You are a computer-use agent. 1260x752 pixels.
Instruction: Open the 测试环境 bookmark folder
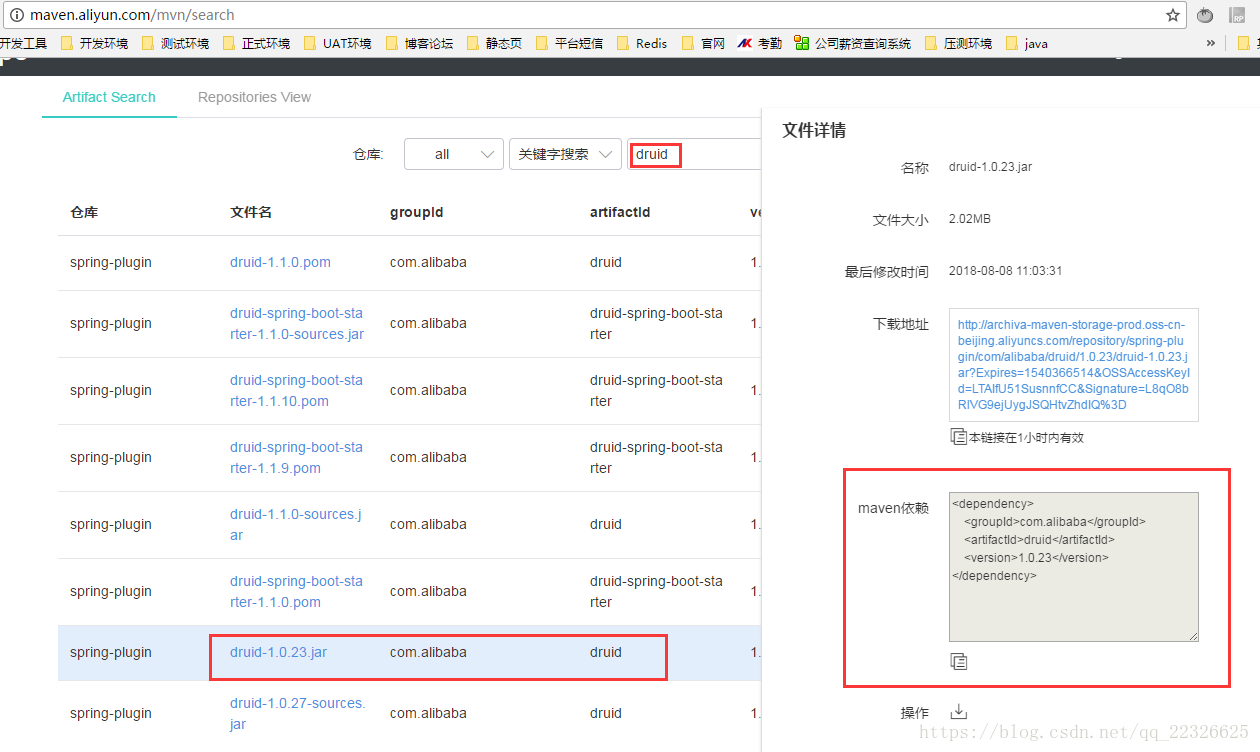(176, 43)
